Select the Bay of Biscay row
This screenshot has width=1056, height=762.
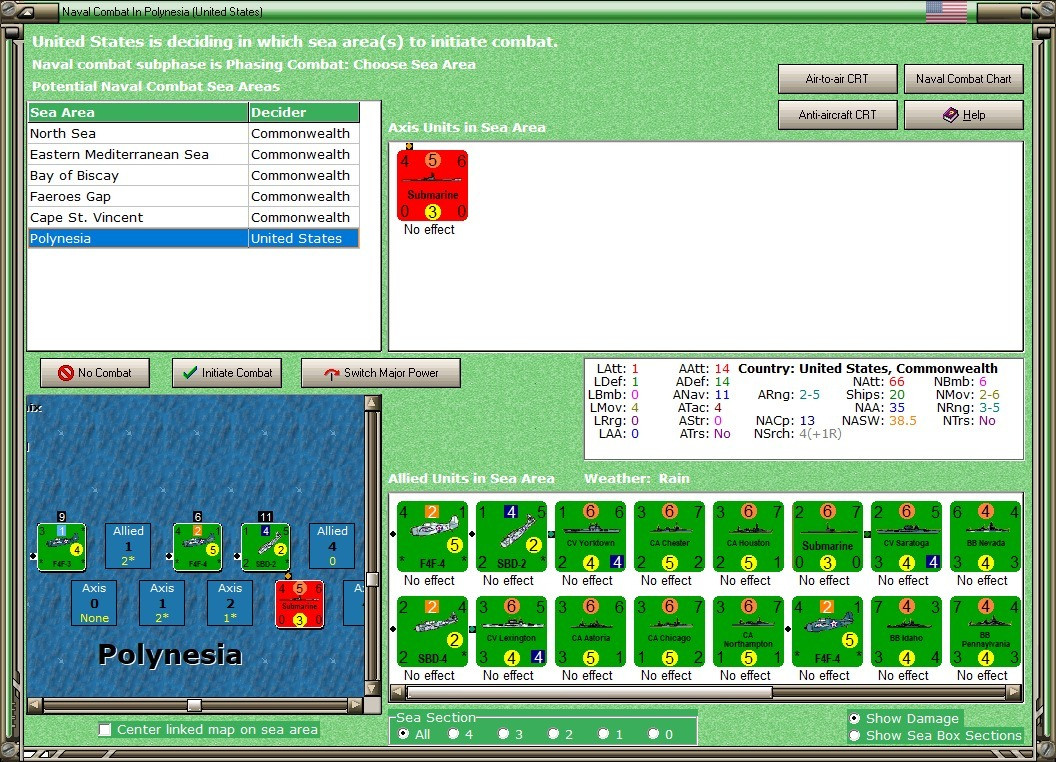point(193,175)
